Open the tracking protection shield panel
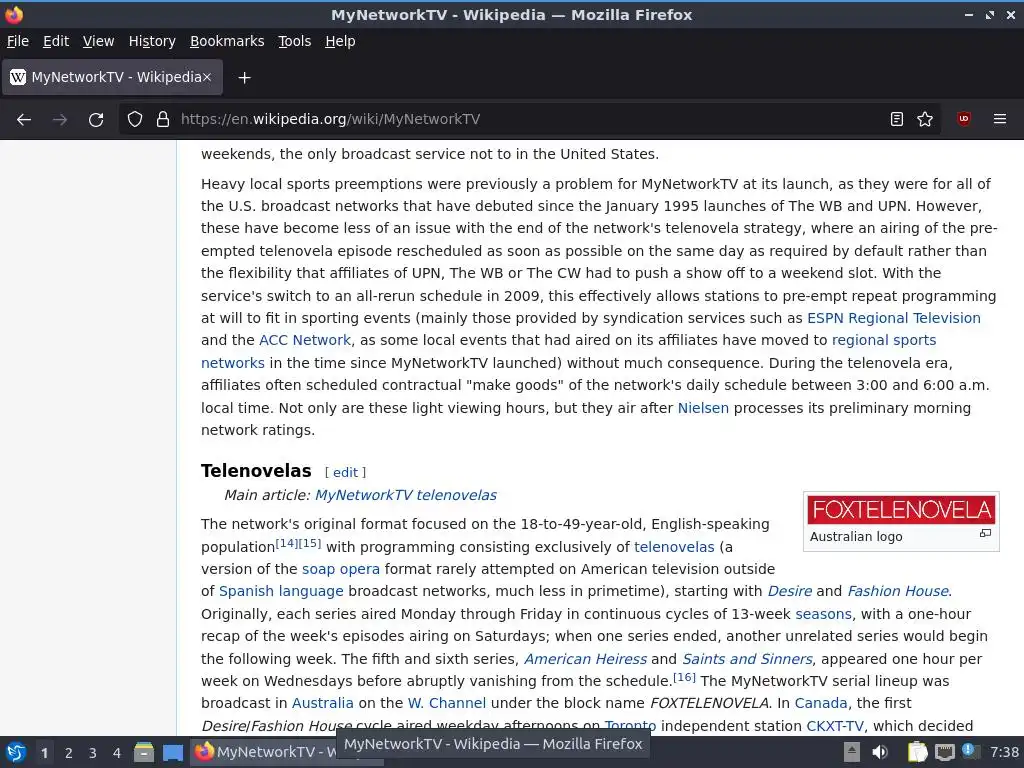This screenshot has width=1024, height=768. coord(135,120)
